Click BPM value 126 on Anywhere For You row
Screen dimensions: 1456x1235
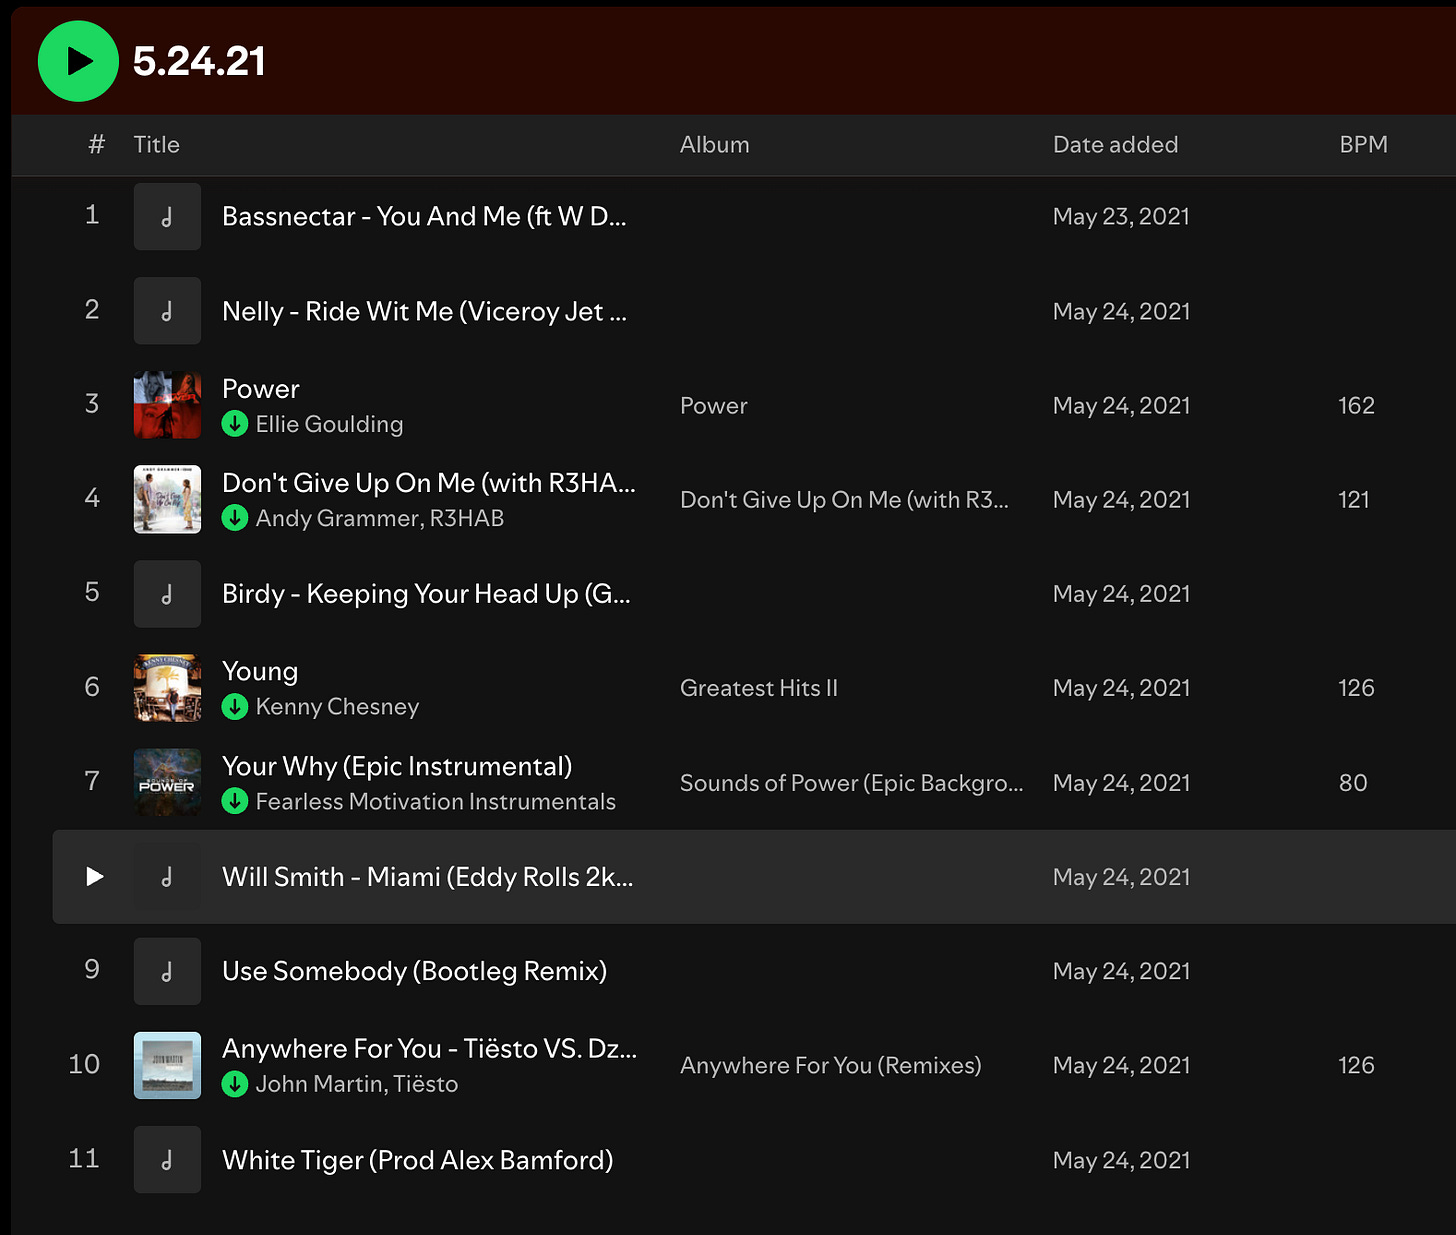[1356, 1065]
